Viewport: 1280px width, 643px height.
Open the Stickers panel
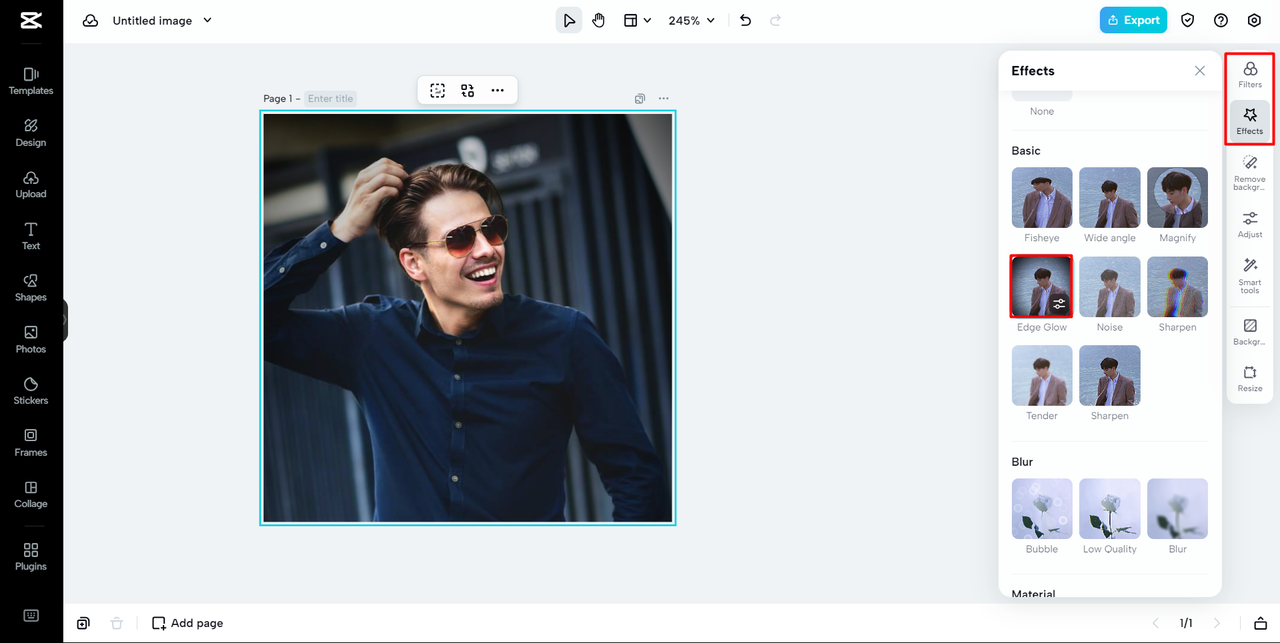(31, 390)
